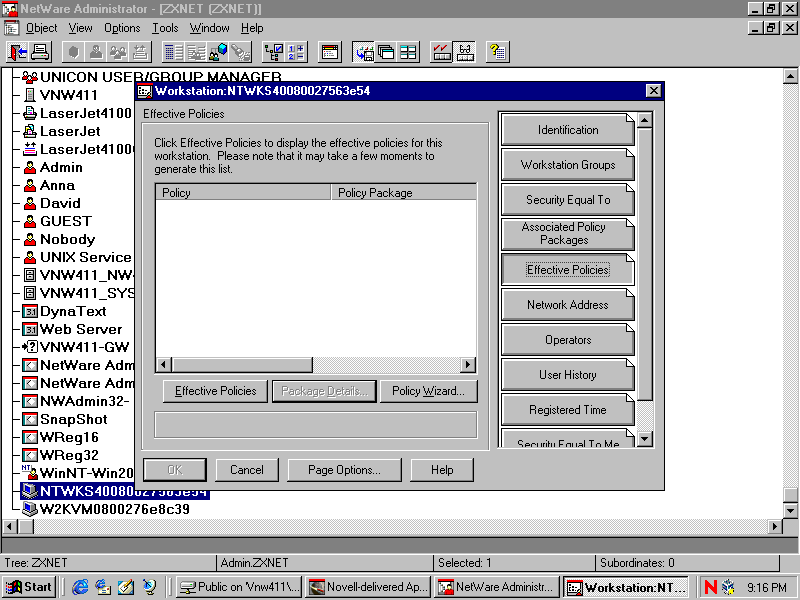Image resolution: width=800 pixels, height=600 pixels.
Task: Click the notepad pencil quick launch icon
Action: [126, 587]
